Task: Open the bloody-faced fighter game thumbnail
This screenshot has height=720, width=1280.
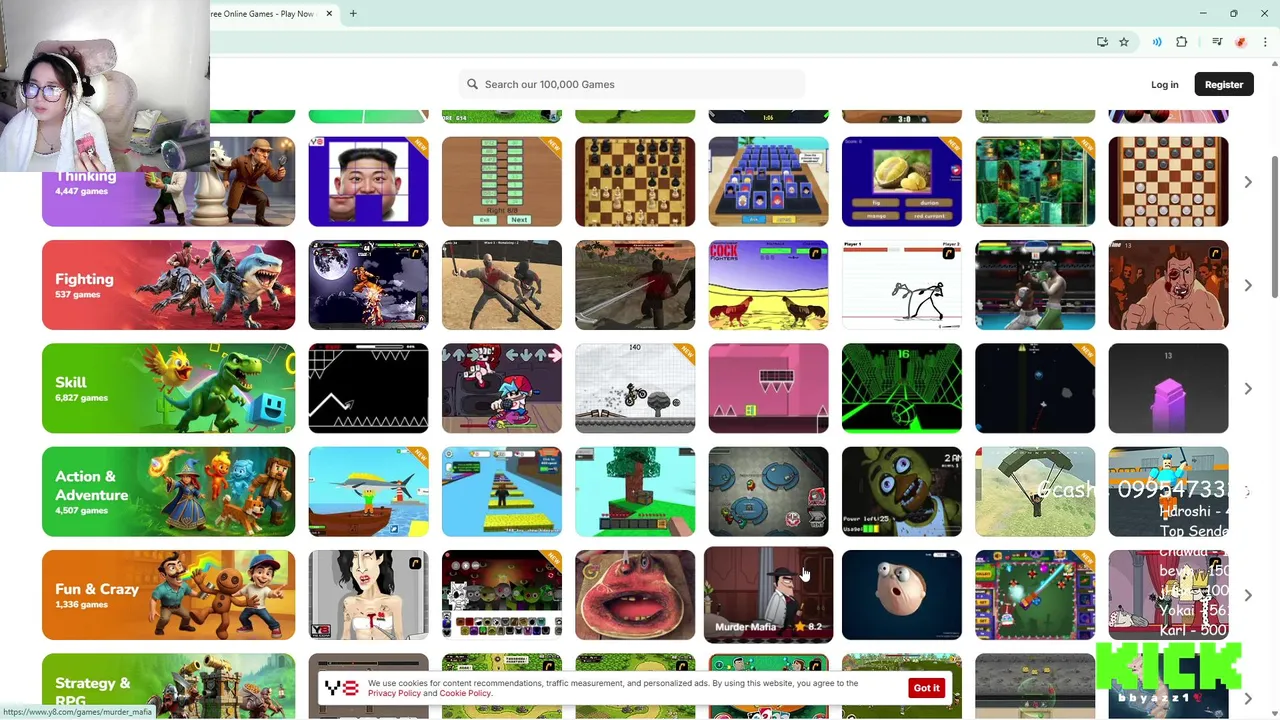Action: pyautogui.click(x=1168, y=285)
